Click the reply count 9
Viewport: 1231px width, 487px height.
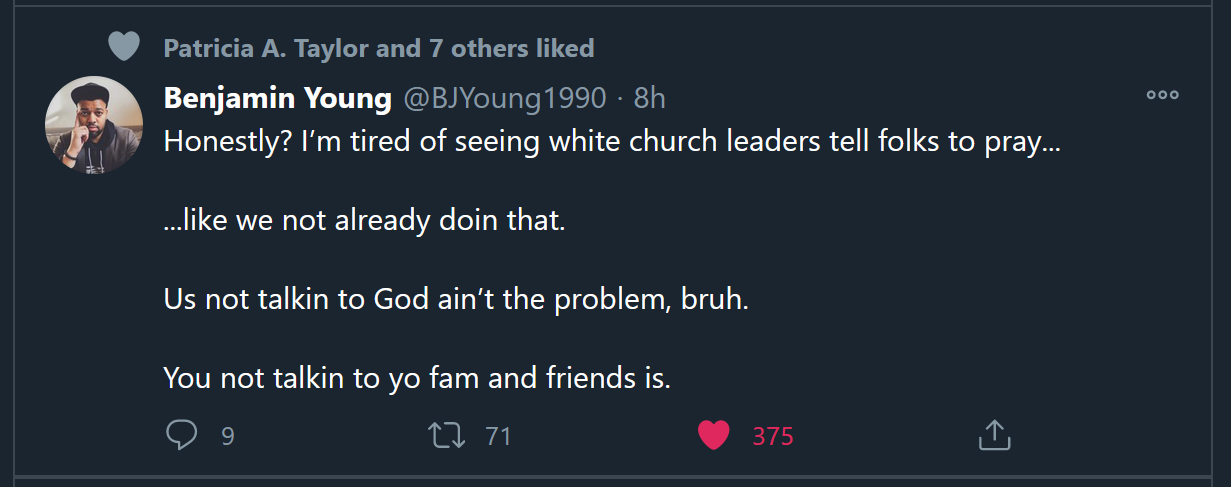tap(228, 436)
